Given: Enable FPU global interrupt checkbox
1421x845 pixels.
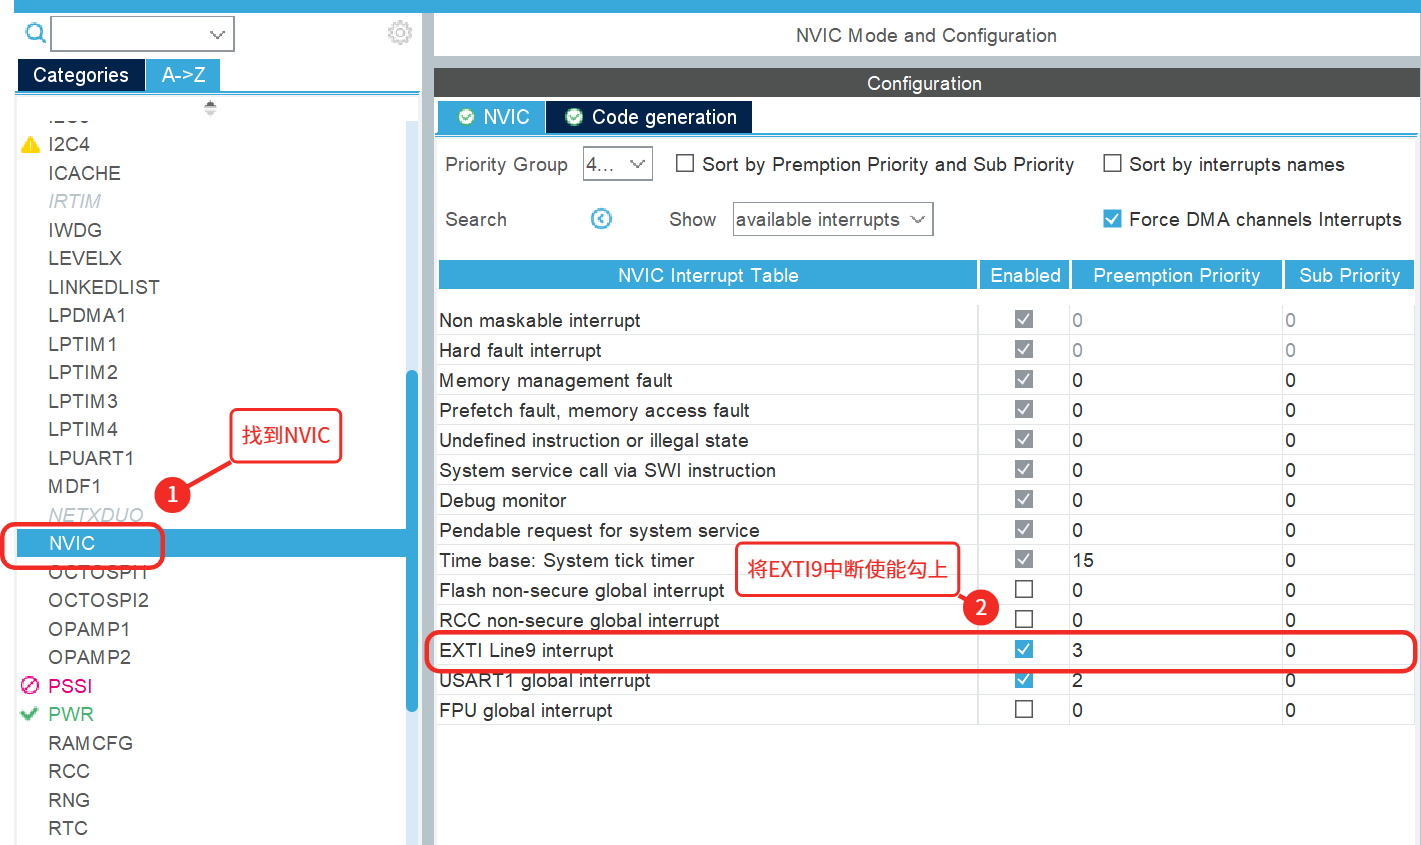Looking at the screenshot, I should click(1024, 709).
